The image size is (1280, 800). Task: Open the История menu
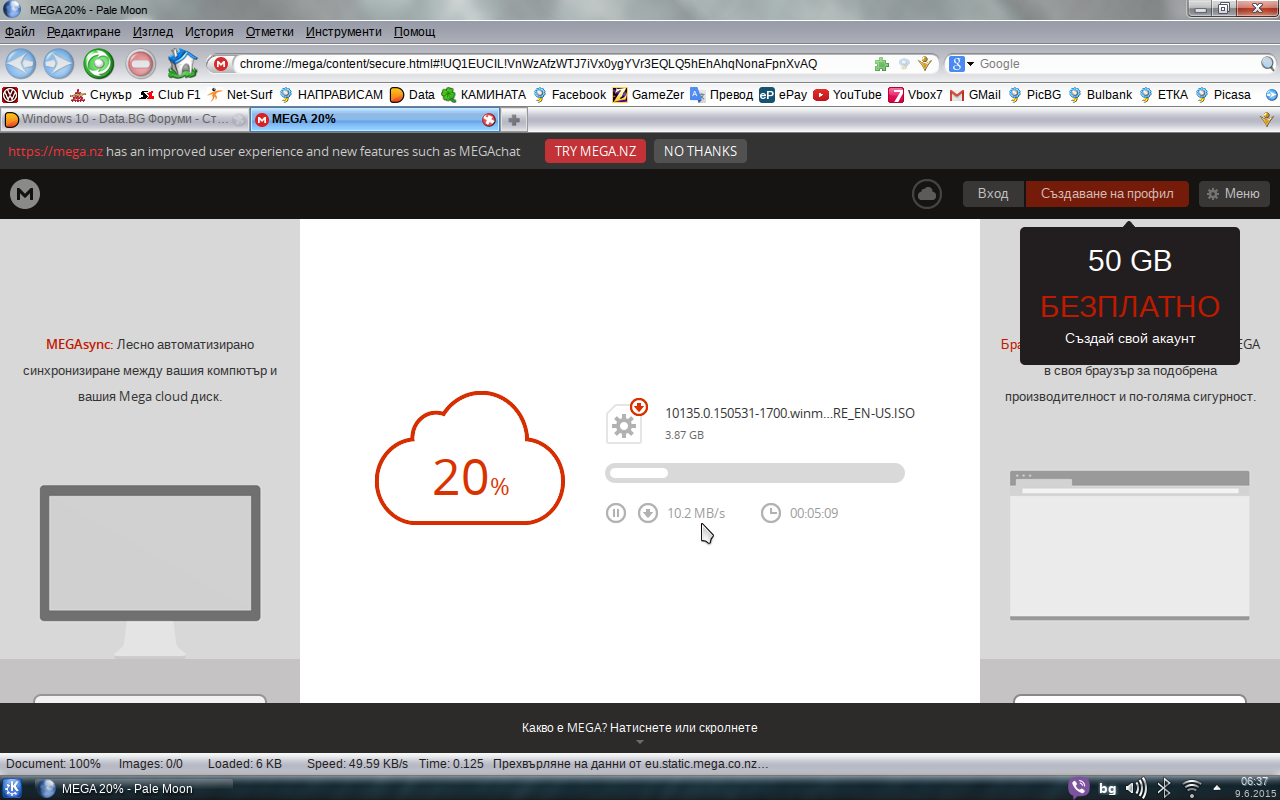209,32
